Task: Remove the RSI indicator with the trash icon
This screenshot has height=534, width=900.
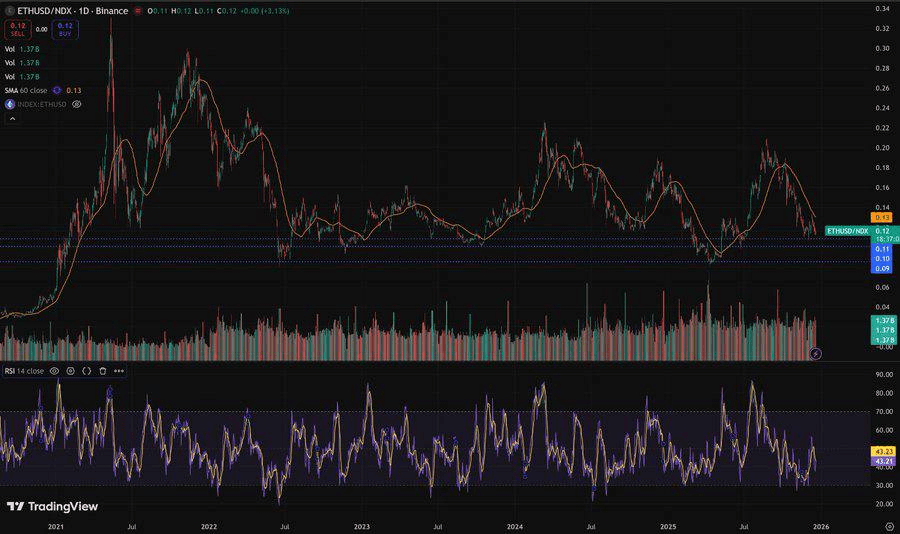Action: coord(103,371)
